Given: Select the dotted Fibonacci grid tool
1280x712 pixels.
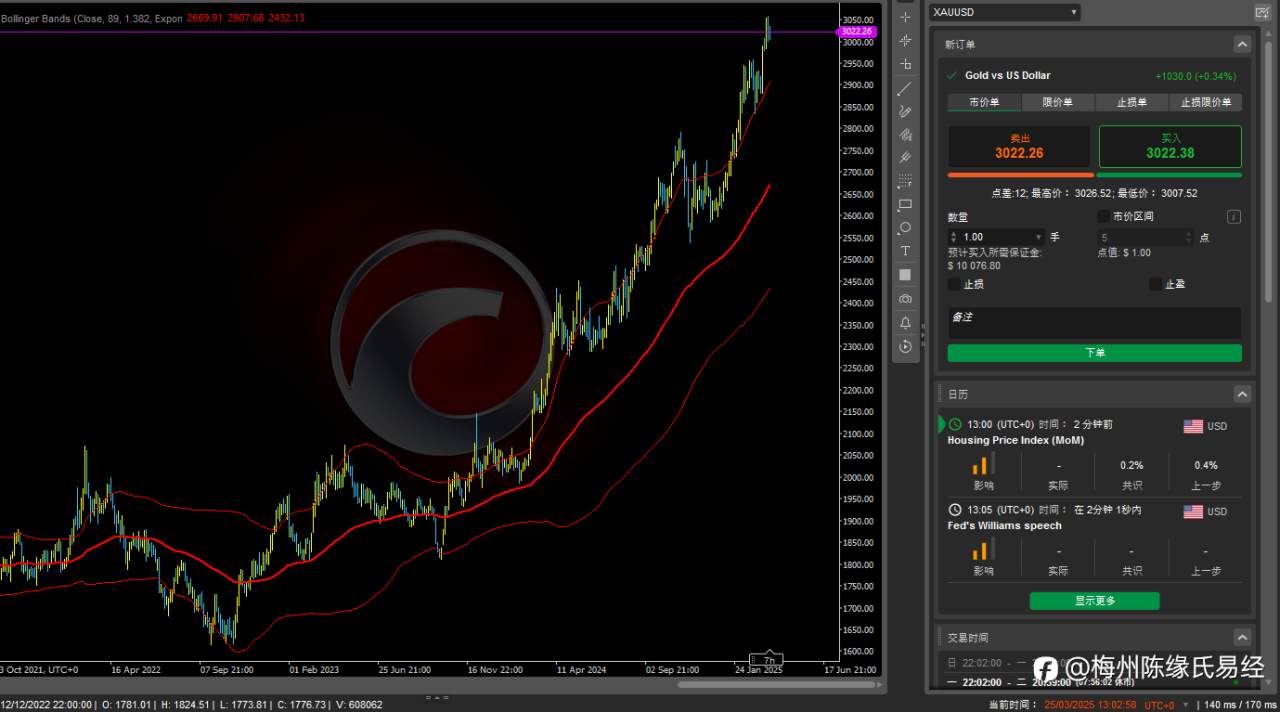Looking at the screenshot, I should [x=905, y=181].
